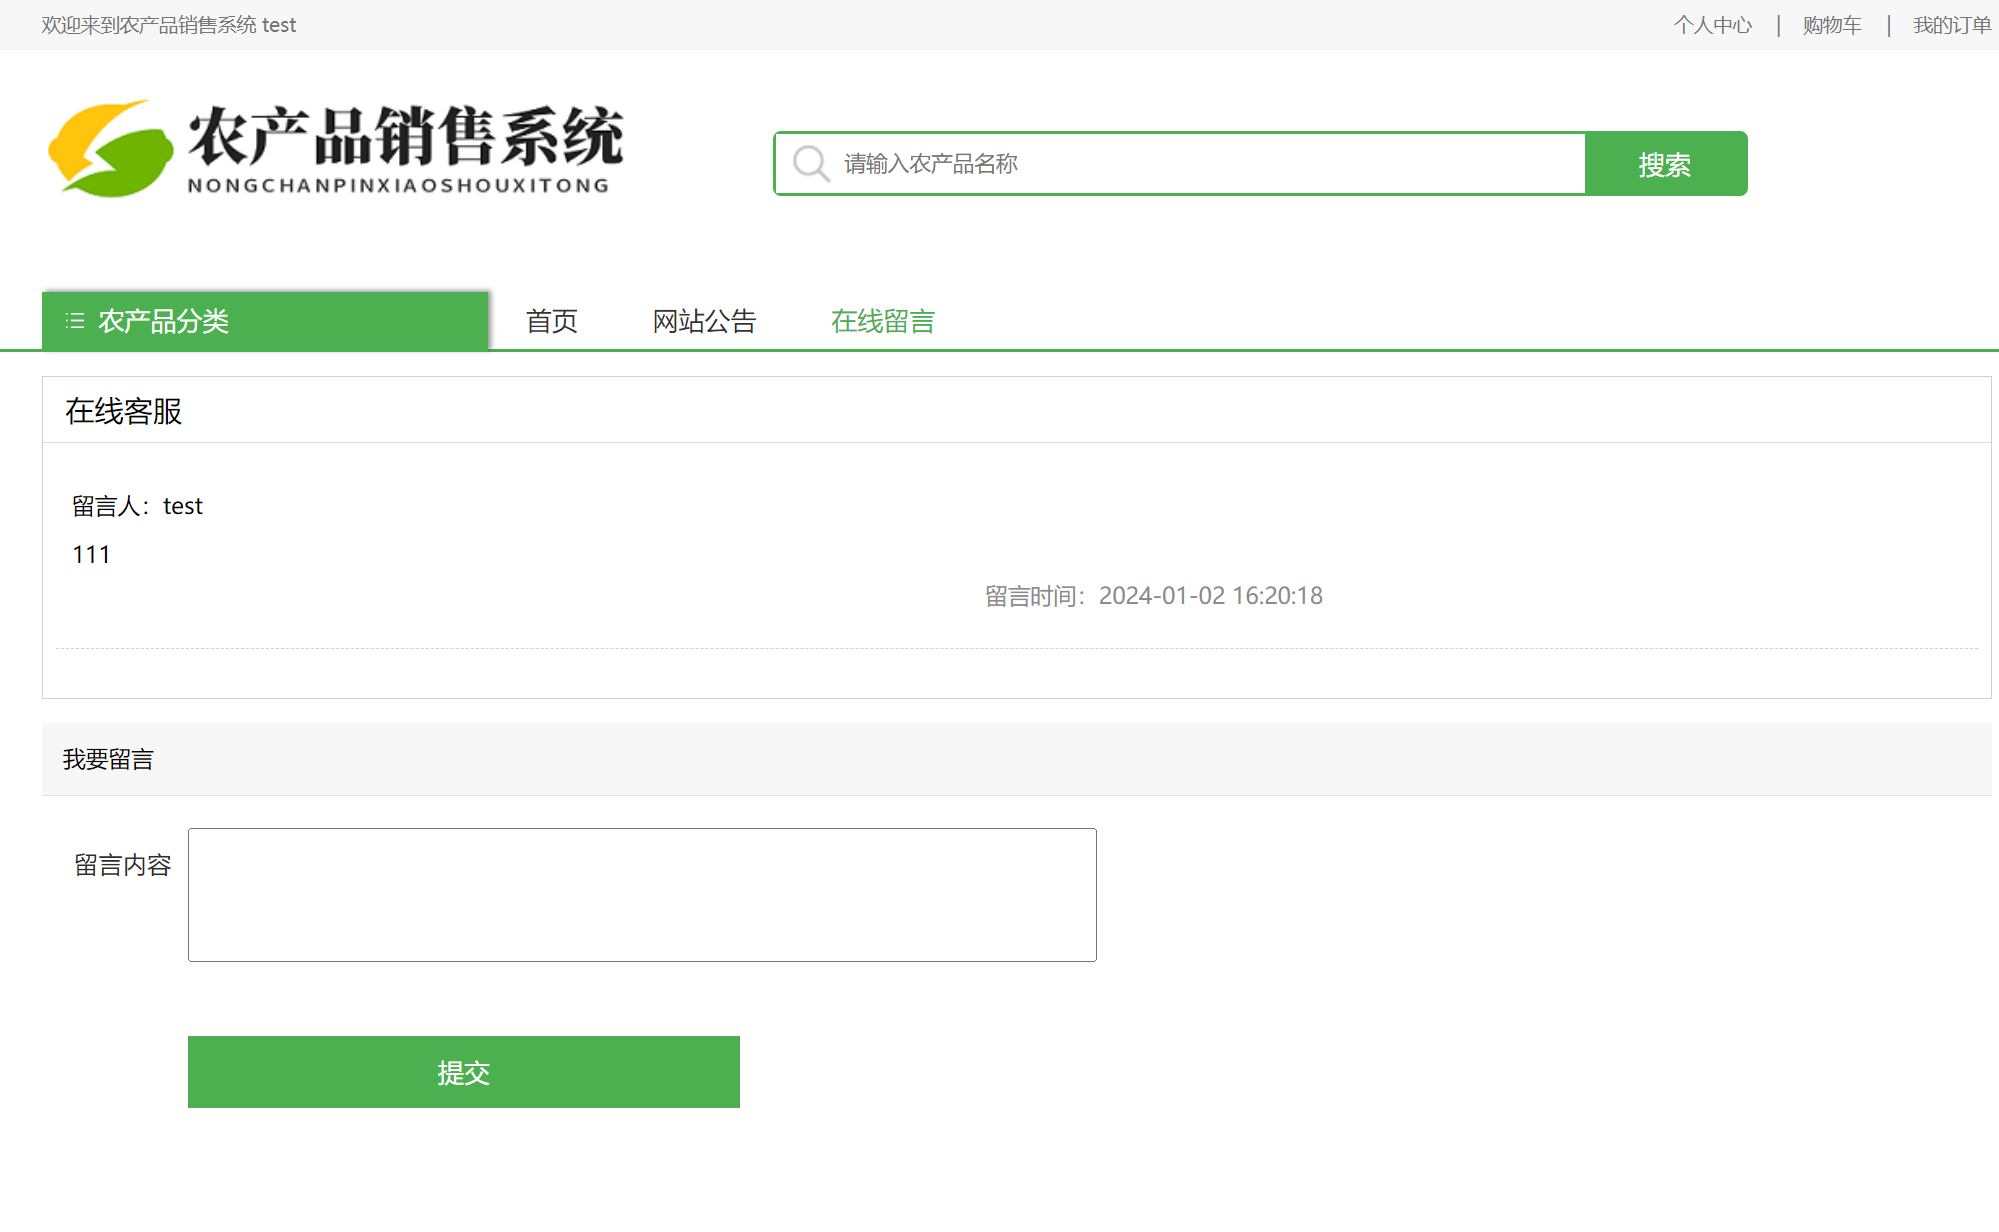Select the message from 留言人 test
Image resolution: width=1999 pixels, height=1232 pixels.
tap(137, 505)
